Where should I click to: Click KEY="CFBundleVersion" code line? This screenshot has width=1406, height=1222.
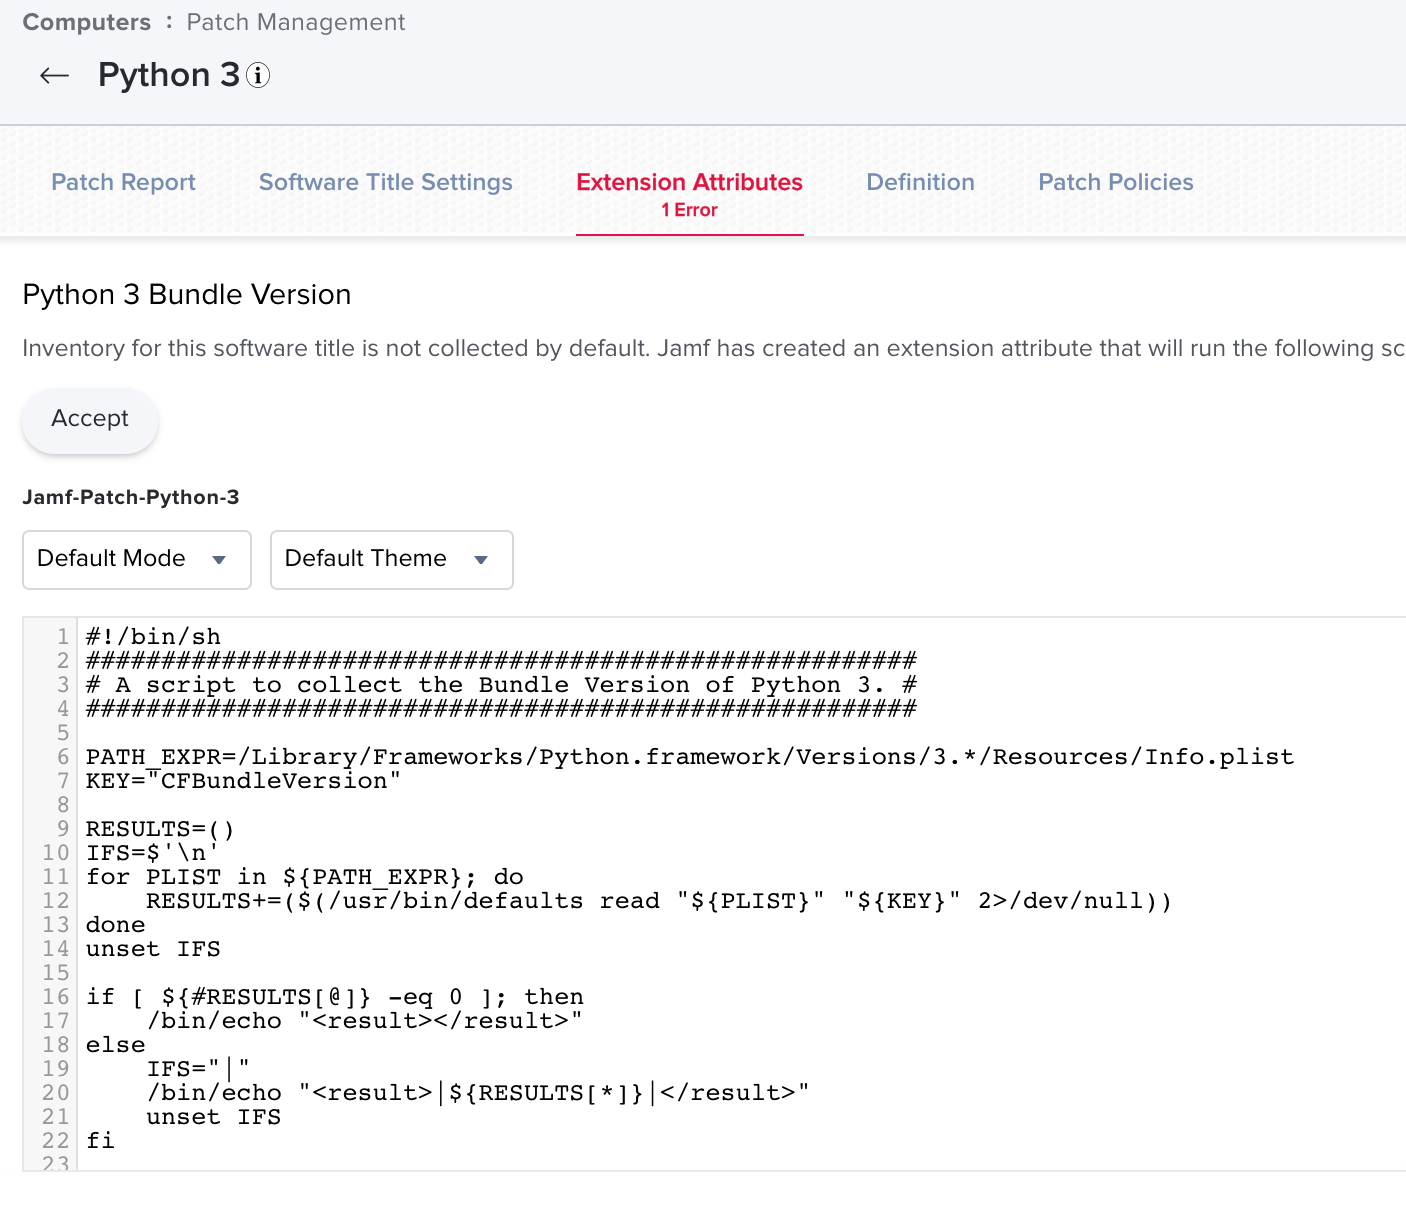pyautogui.click(x=243, y=781)
